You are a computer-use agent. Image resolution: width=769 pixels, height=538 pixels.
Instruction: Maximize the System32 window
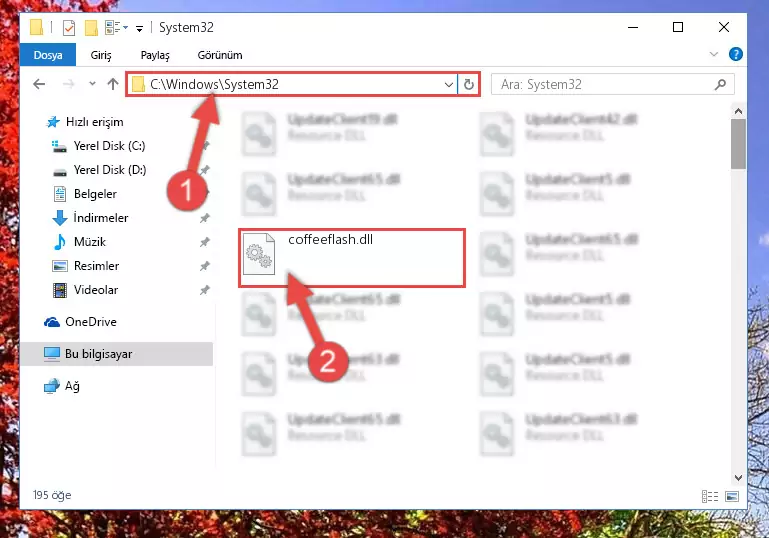tap(678, 27)
